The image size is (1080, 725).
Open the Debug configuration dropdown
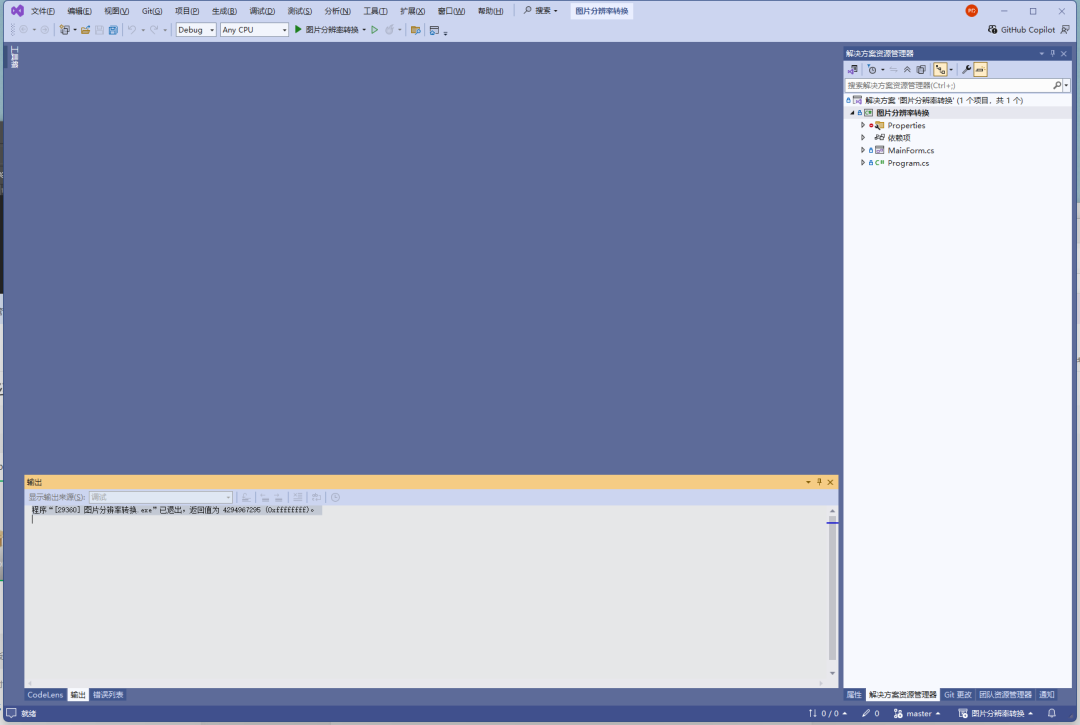click(x=196, y=30)
